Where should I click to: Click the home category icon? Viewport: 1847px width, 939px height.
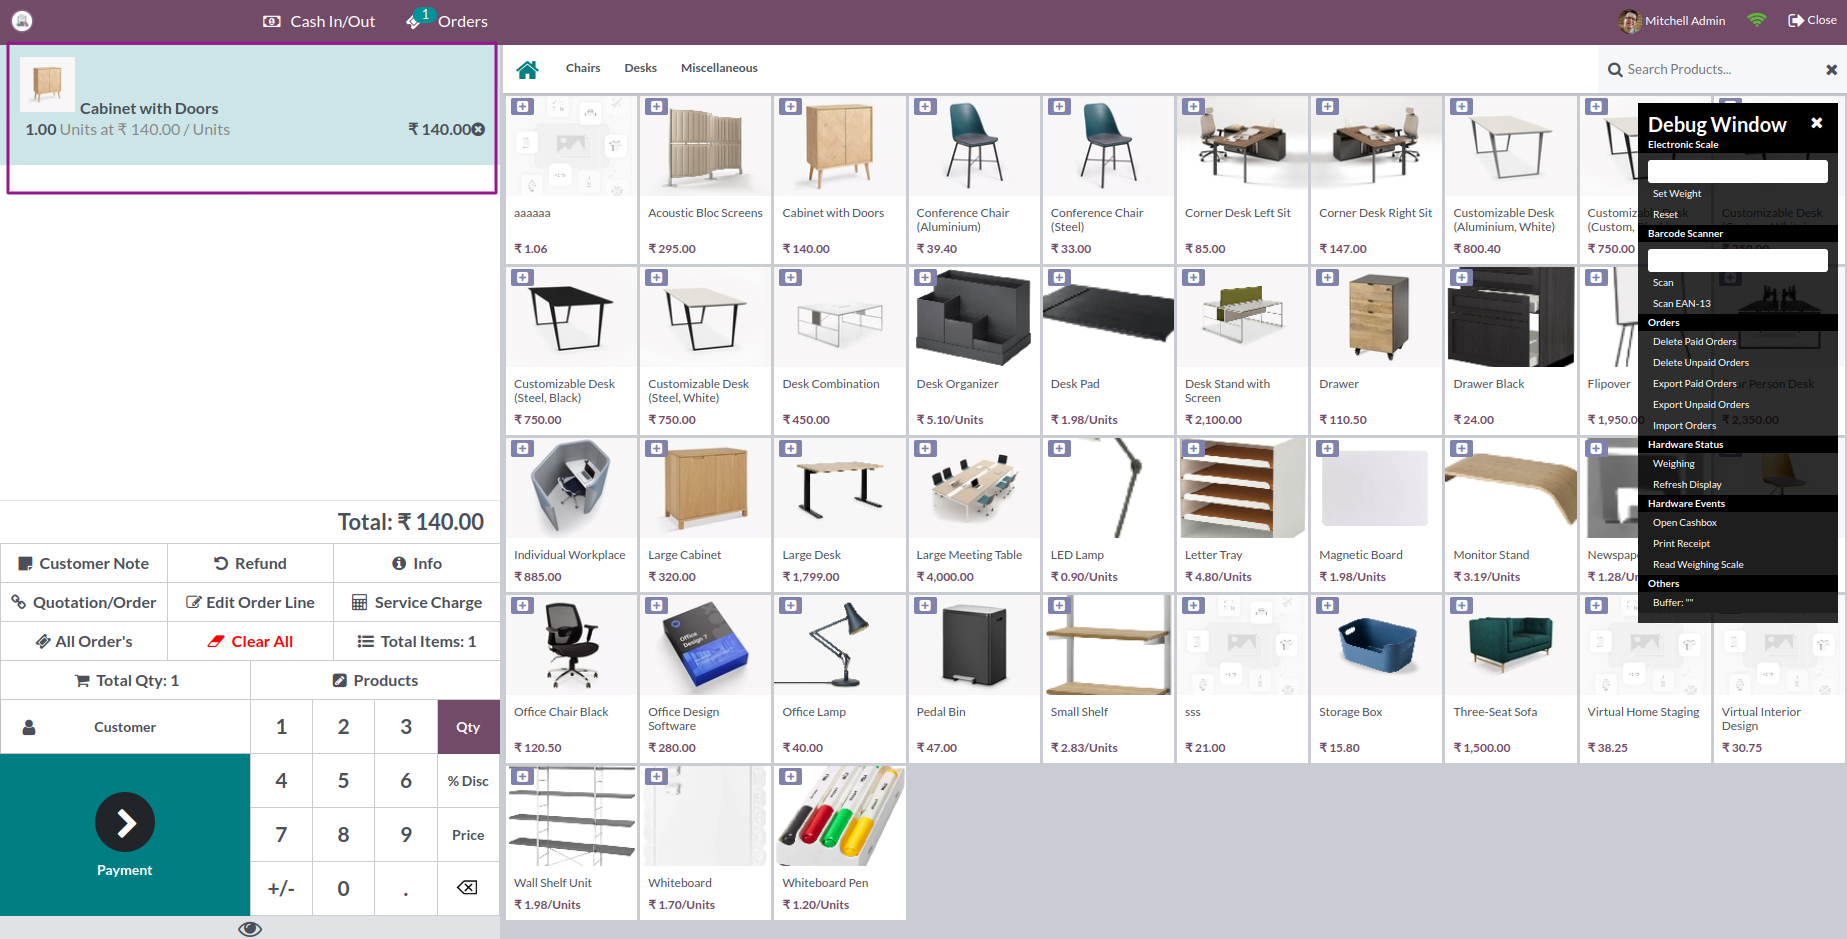tap(528, 68)
